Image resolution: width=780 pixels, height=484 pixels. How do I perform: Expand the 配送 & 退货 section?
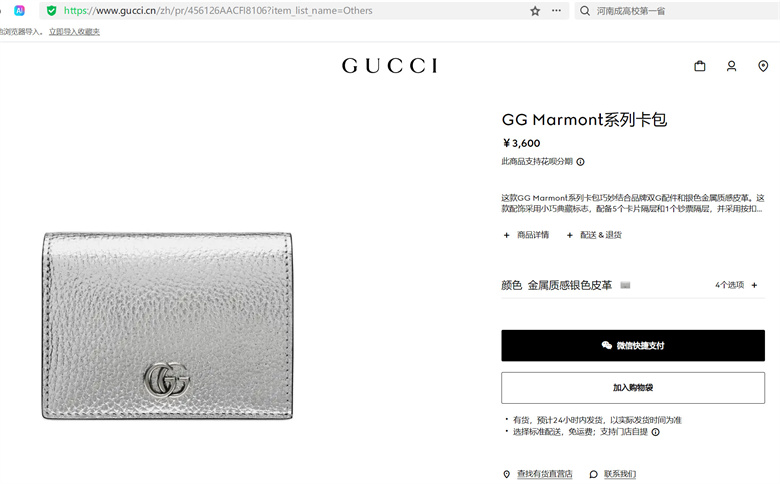click(594, 235)
